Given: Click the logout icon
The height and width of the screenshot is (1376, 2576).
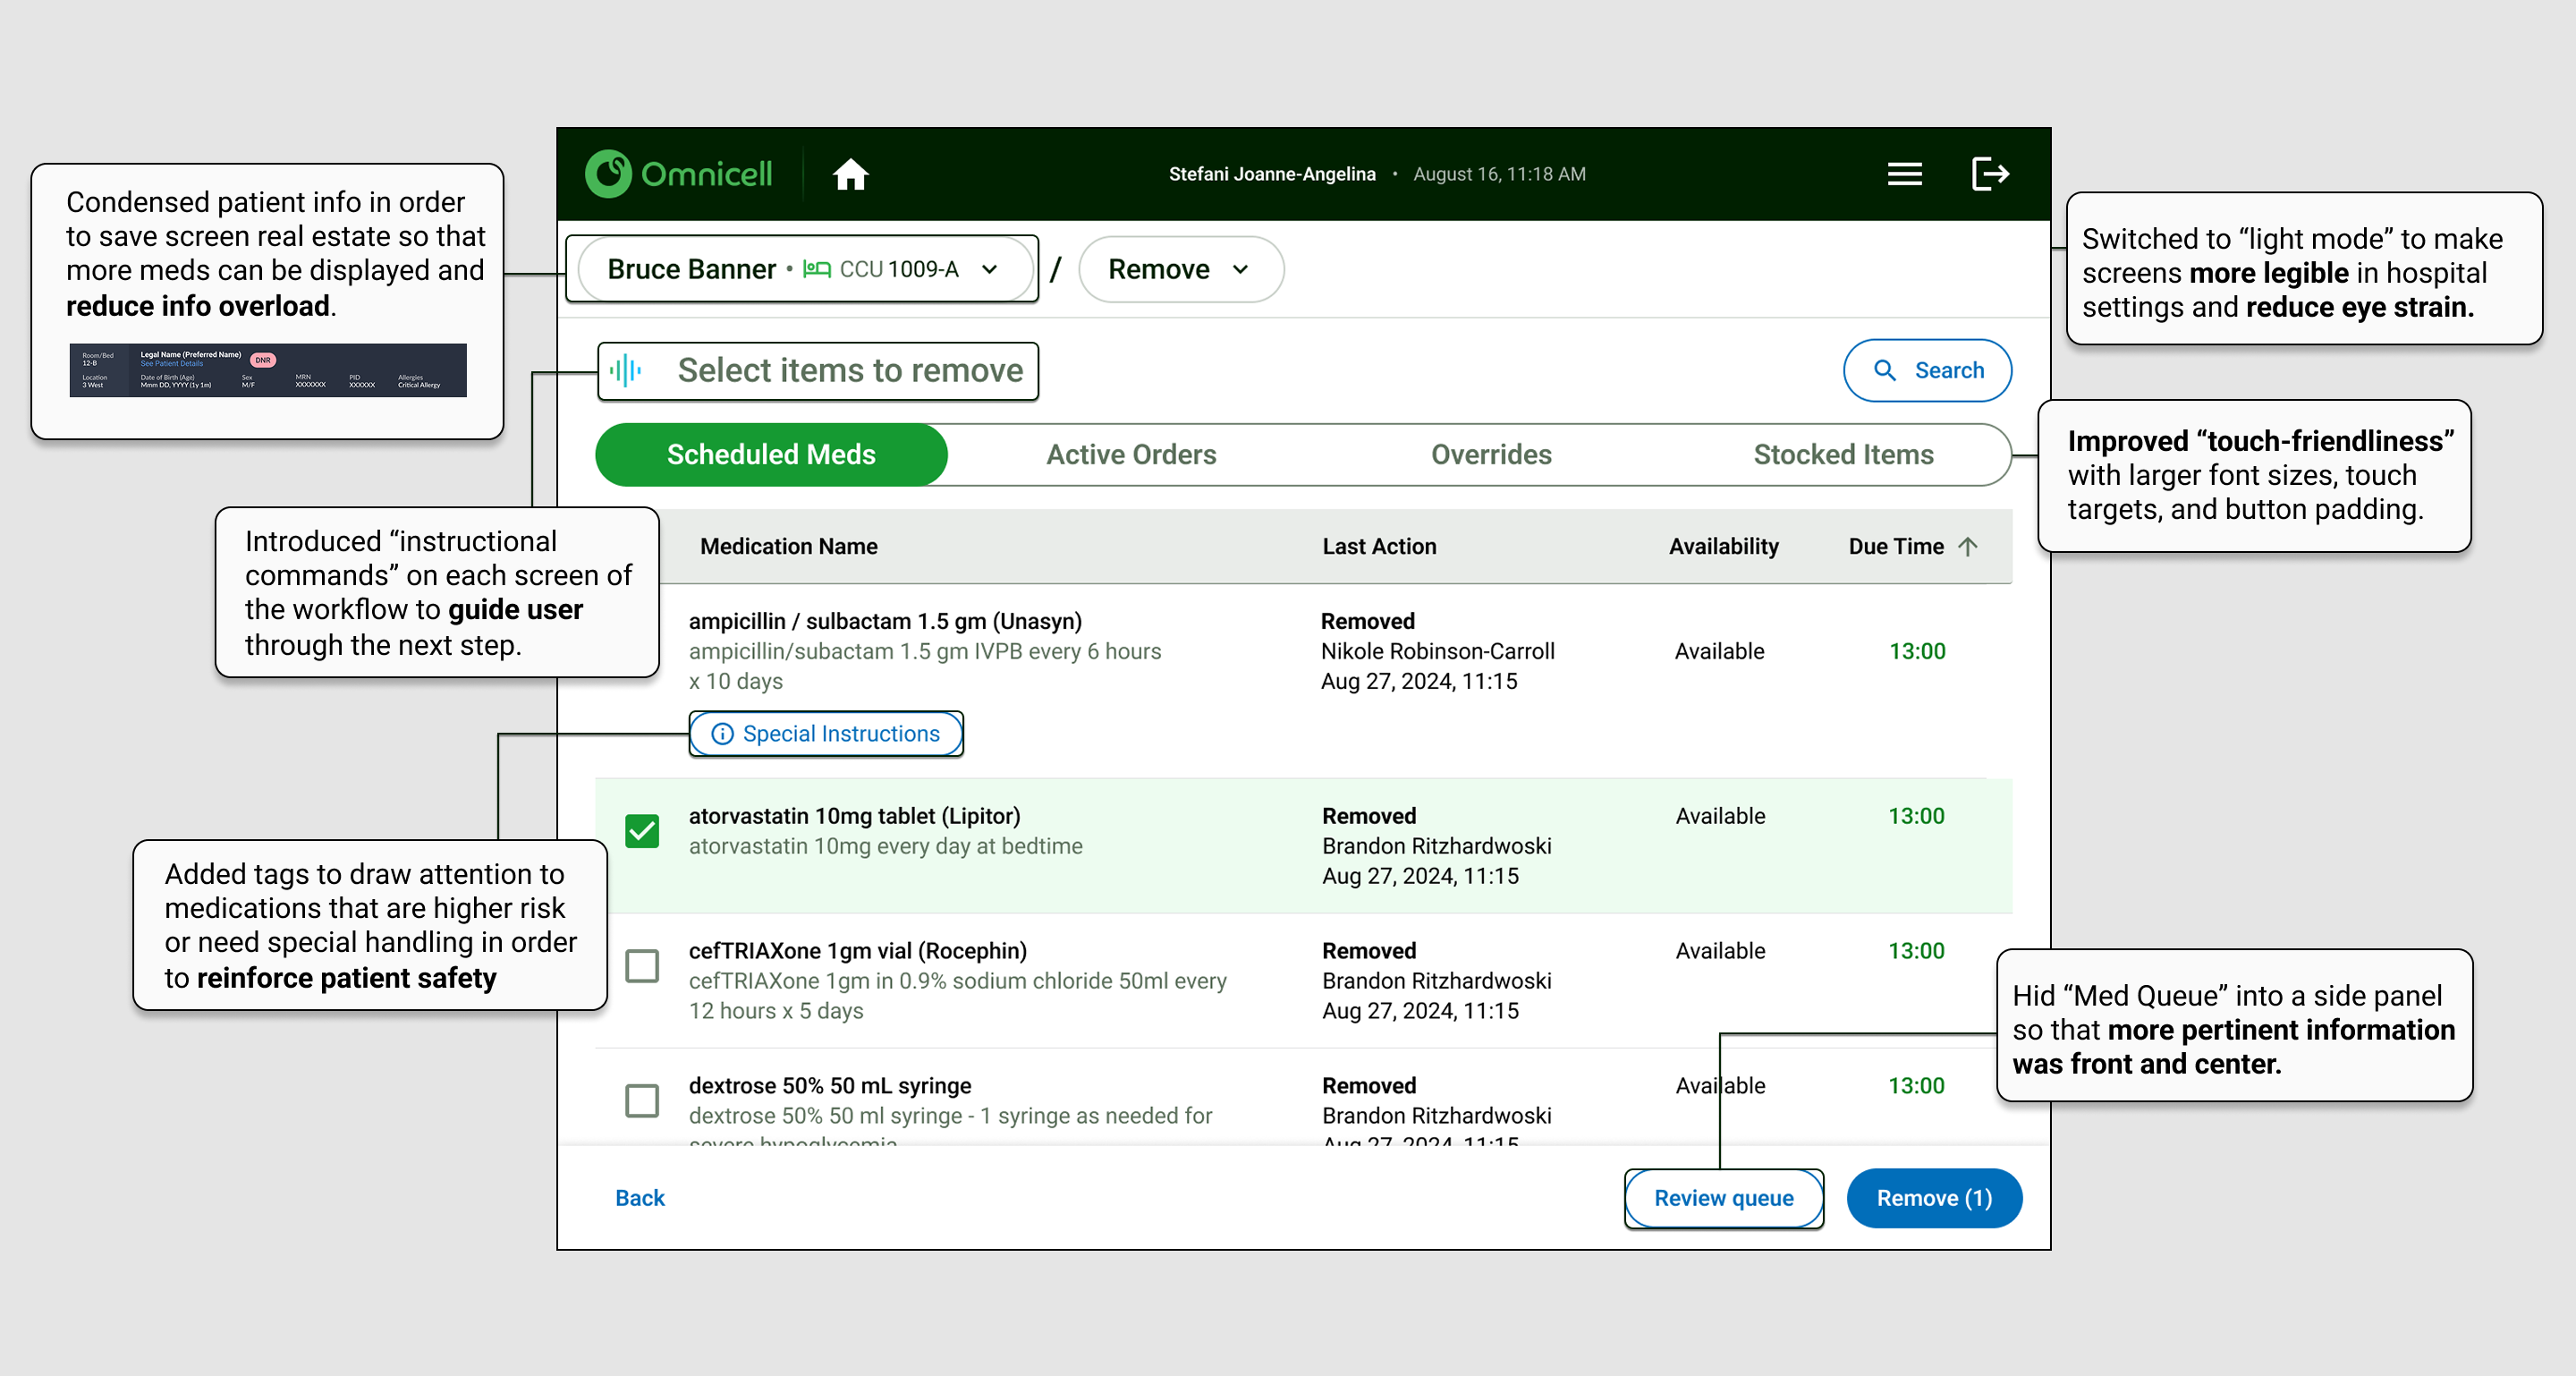Looking at the screenshot, I should coord(1989,174).
